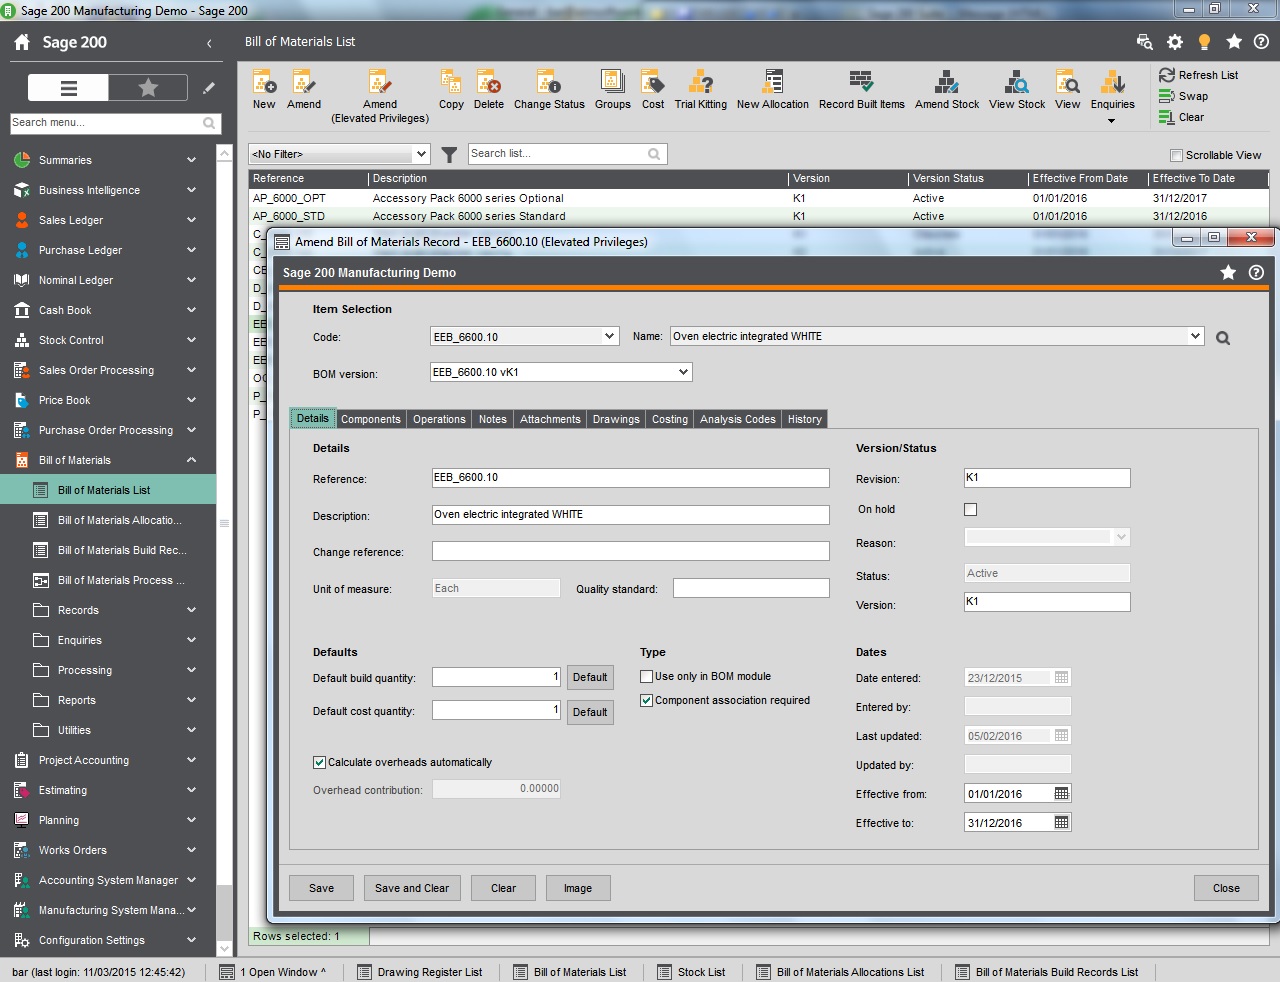1280x982 pixels.
Task: Open Drawing Register List in window bar
Action: (420, 972)
